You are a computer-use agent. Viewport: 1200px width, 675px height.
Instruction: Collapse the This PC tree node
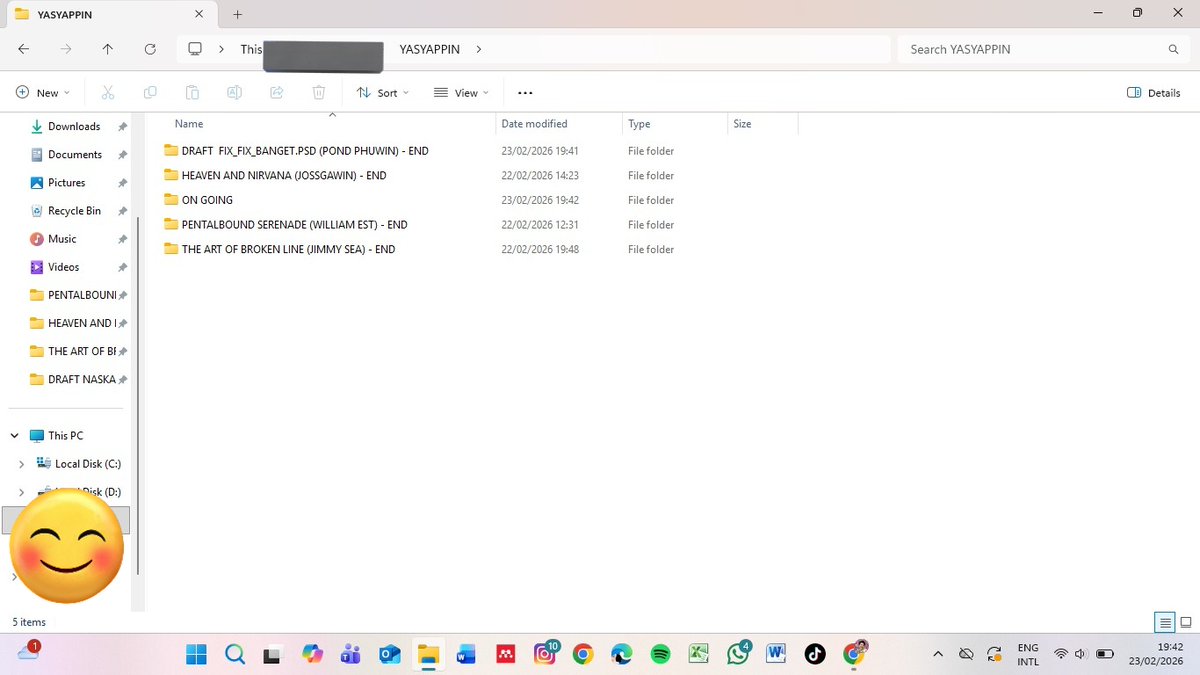pyautogui.click(x=15, y=436)
